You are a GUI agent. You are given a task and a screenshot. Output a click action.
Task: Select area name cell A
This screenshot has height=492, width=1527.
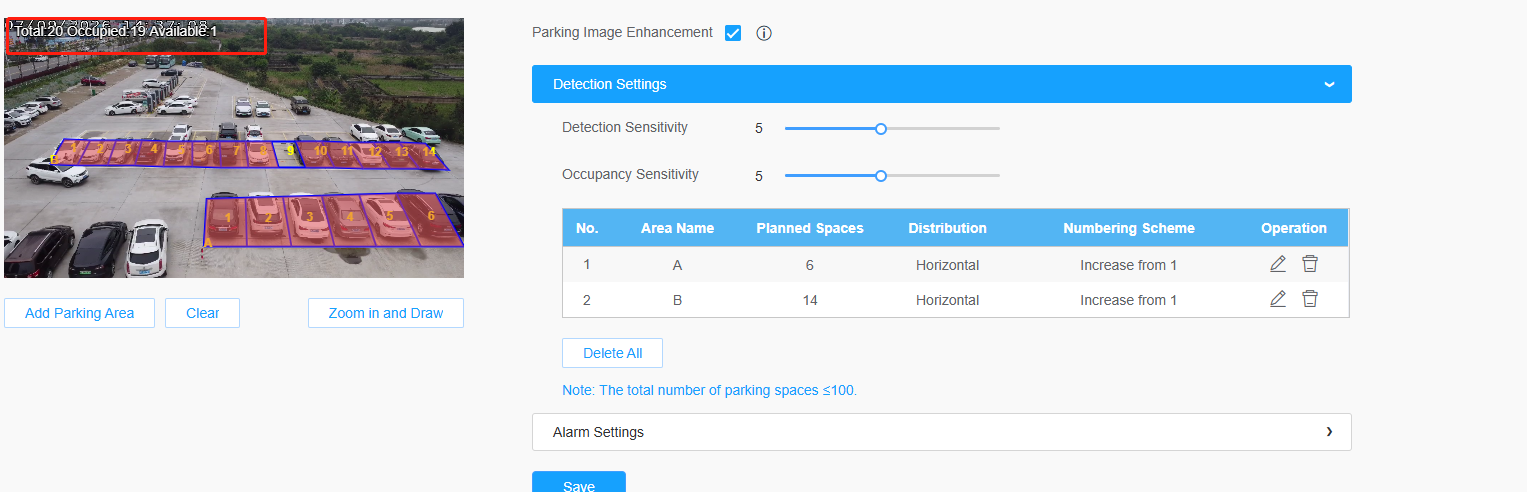[677, 265]
